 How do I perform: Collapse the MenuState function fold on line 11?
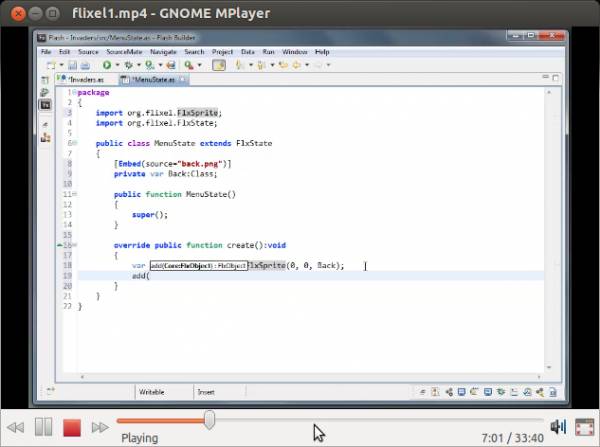coord(75,194)
